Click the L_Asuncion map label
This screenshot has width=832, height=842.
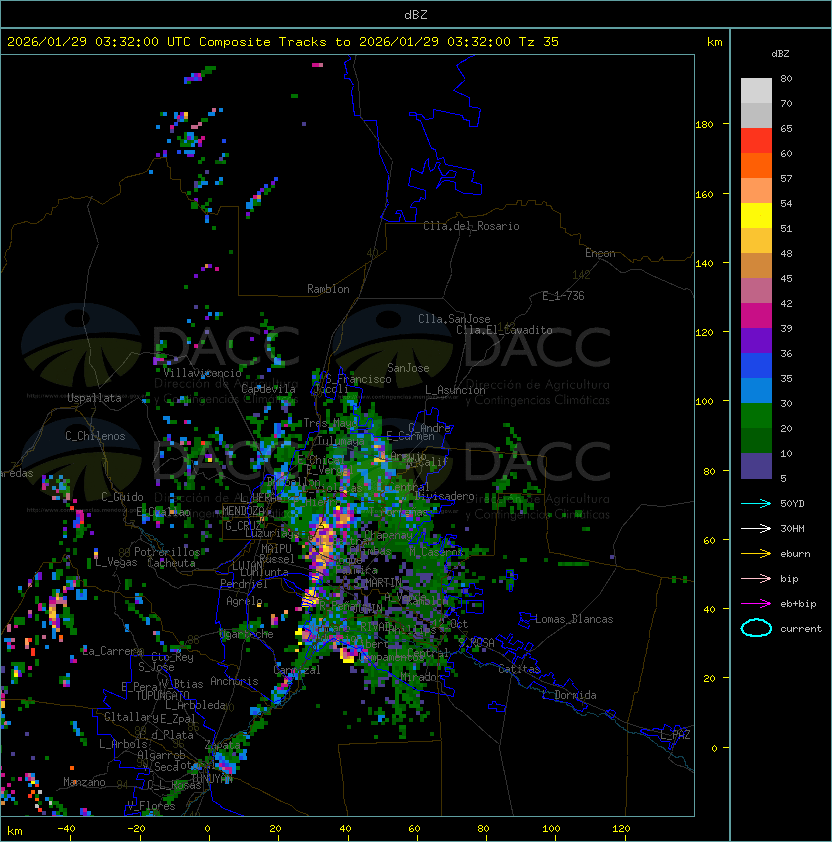pos(455,390)
